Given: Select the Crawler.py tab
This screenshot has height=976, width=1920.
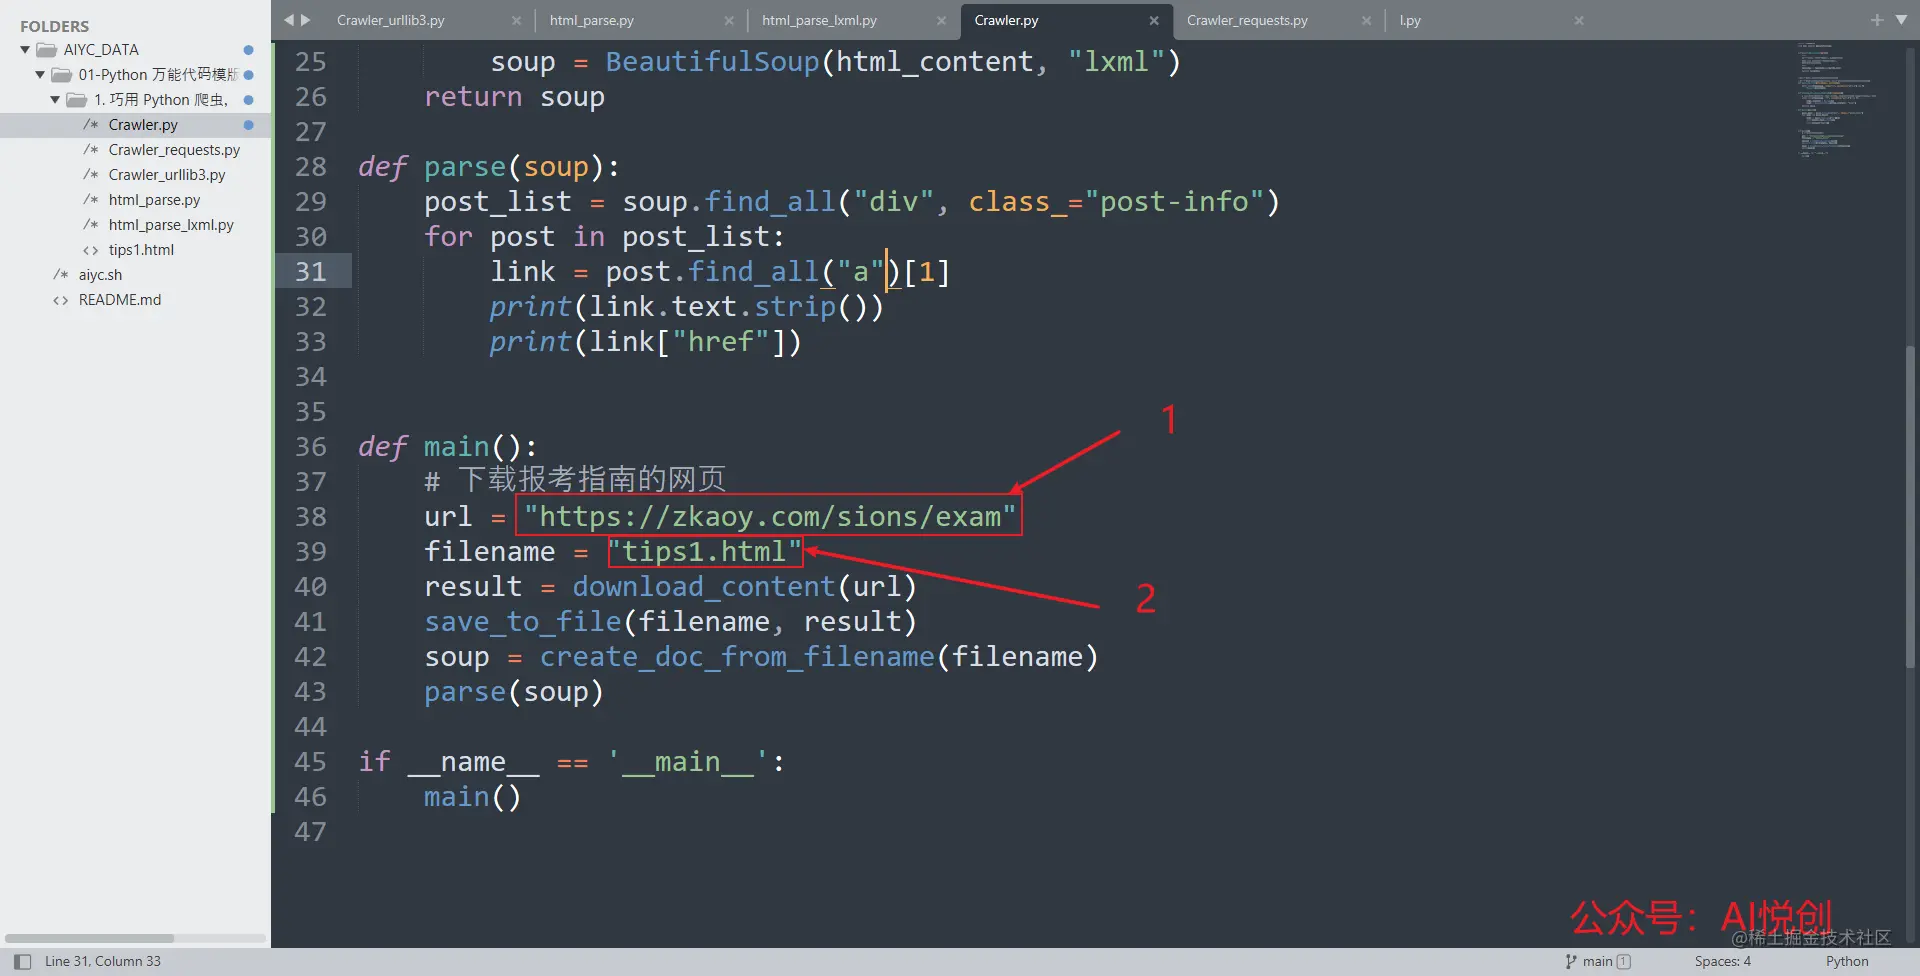Looking at the screenshot, I should 1006,20.
